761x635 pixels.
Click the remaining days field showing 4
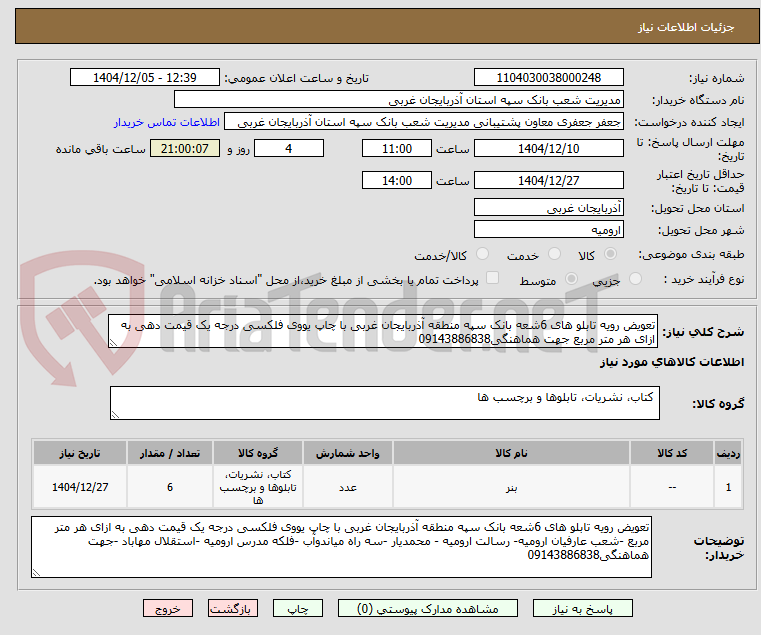pos(289,149)
